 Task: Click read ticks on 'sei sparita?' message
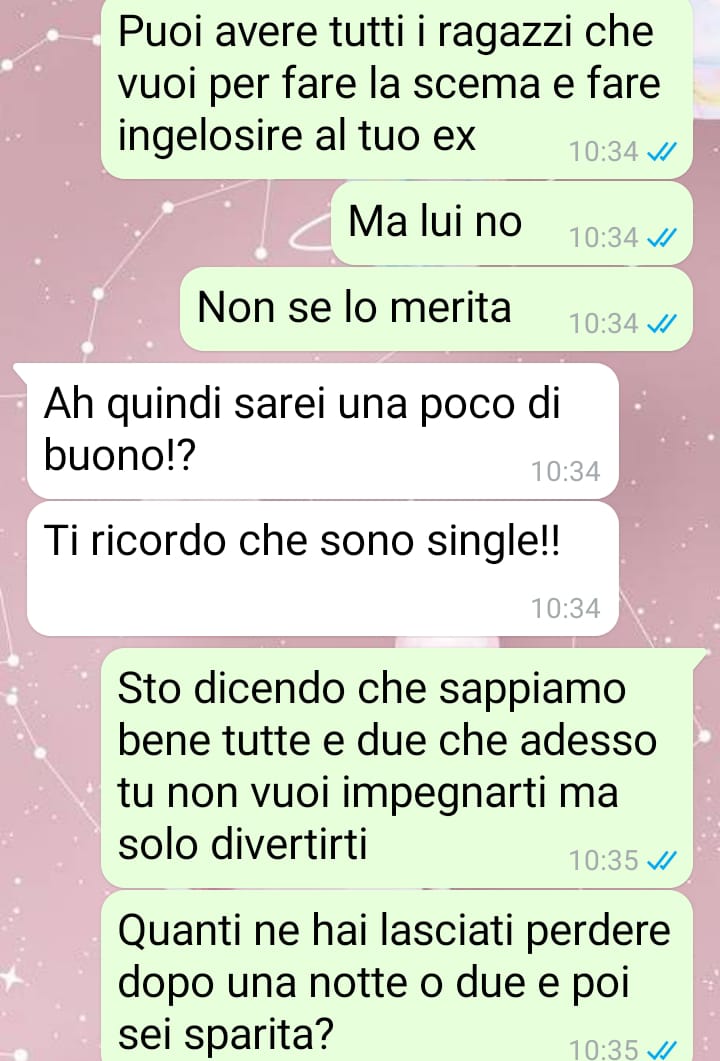pos(661,1049)
